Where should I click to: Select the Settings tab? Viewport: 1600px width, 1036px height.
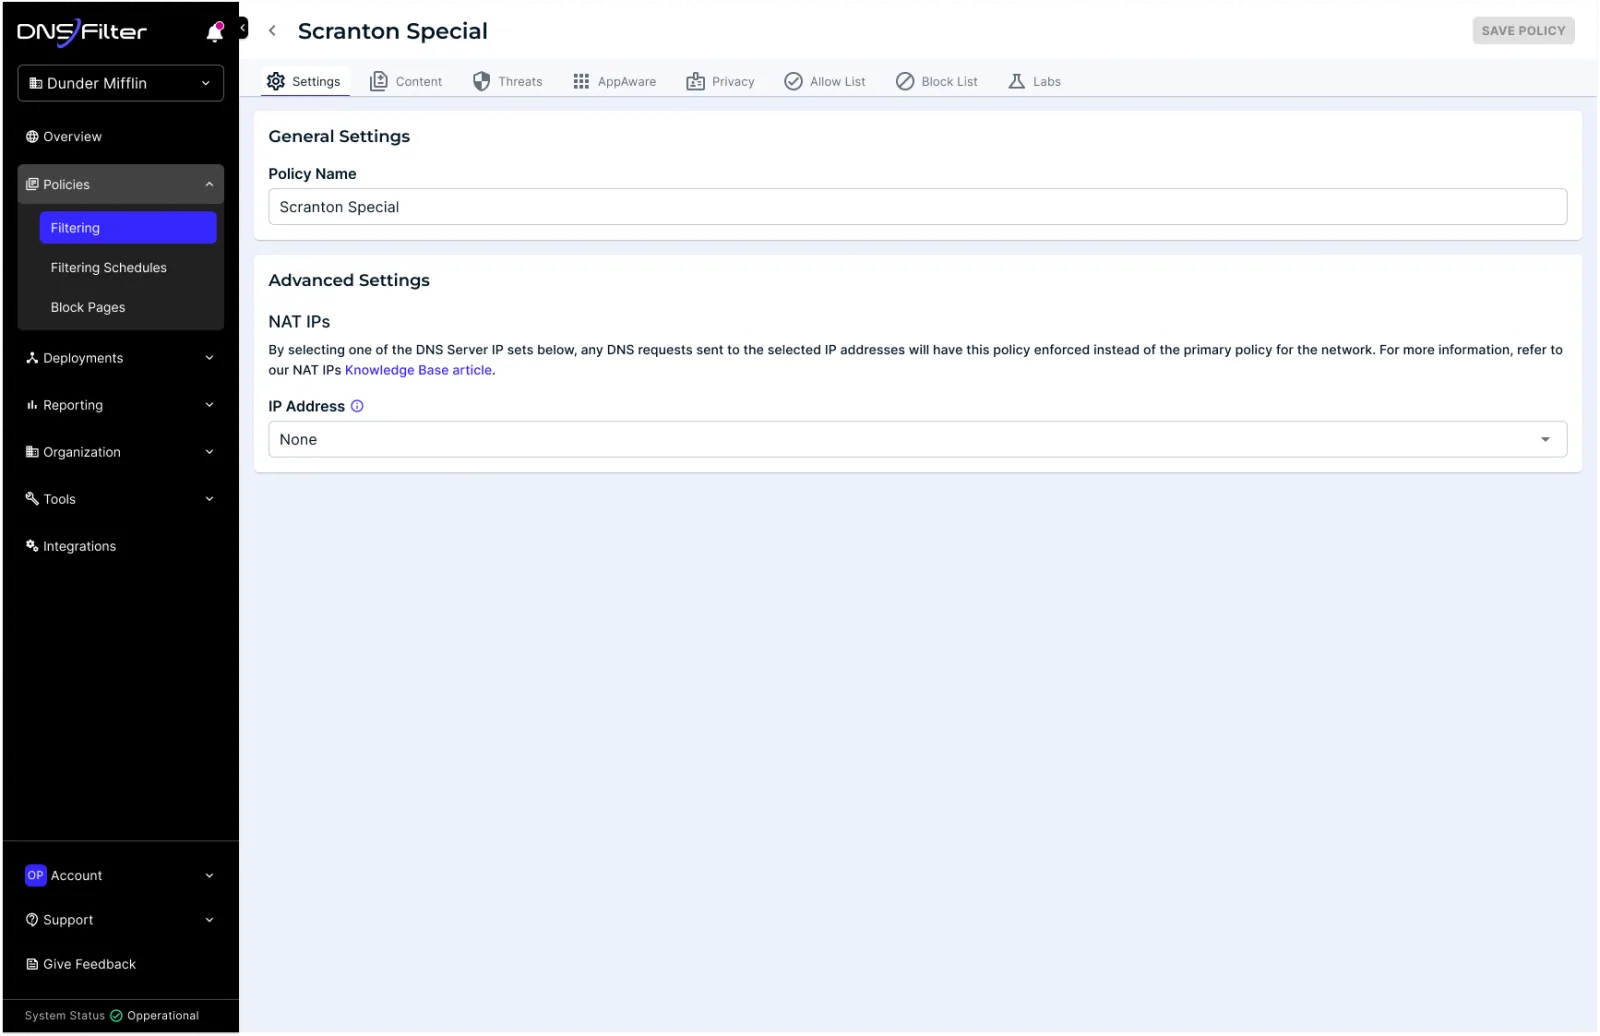coord(305,82)
